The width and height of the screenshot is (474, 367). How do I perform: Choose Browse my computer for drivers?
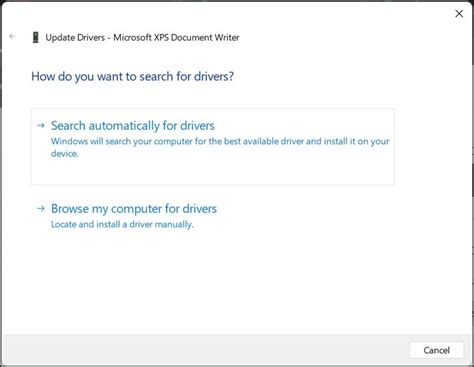tap(134, 209)
